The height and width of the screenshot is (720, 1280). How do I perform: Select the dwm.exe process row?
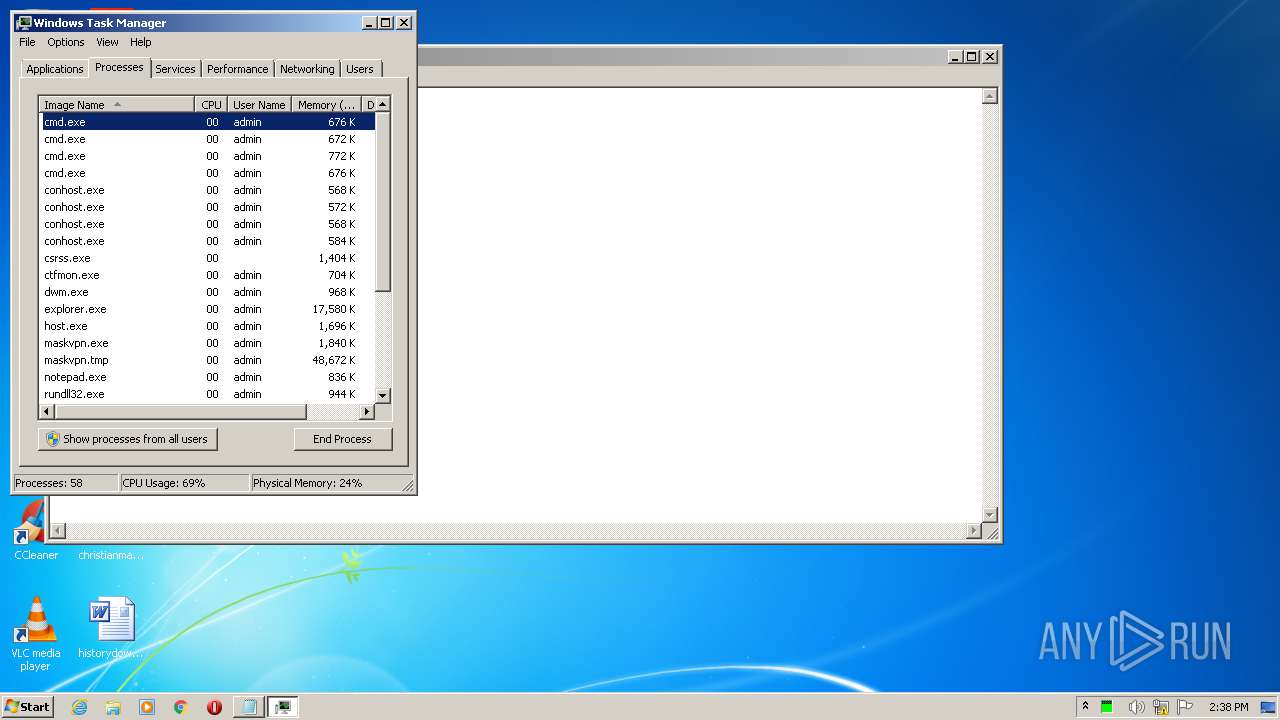207,292
